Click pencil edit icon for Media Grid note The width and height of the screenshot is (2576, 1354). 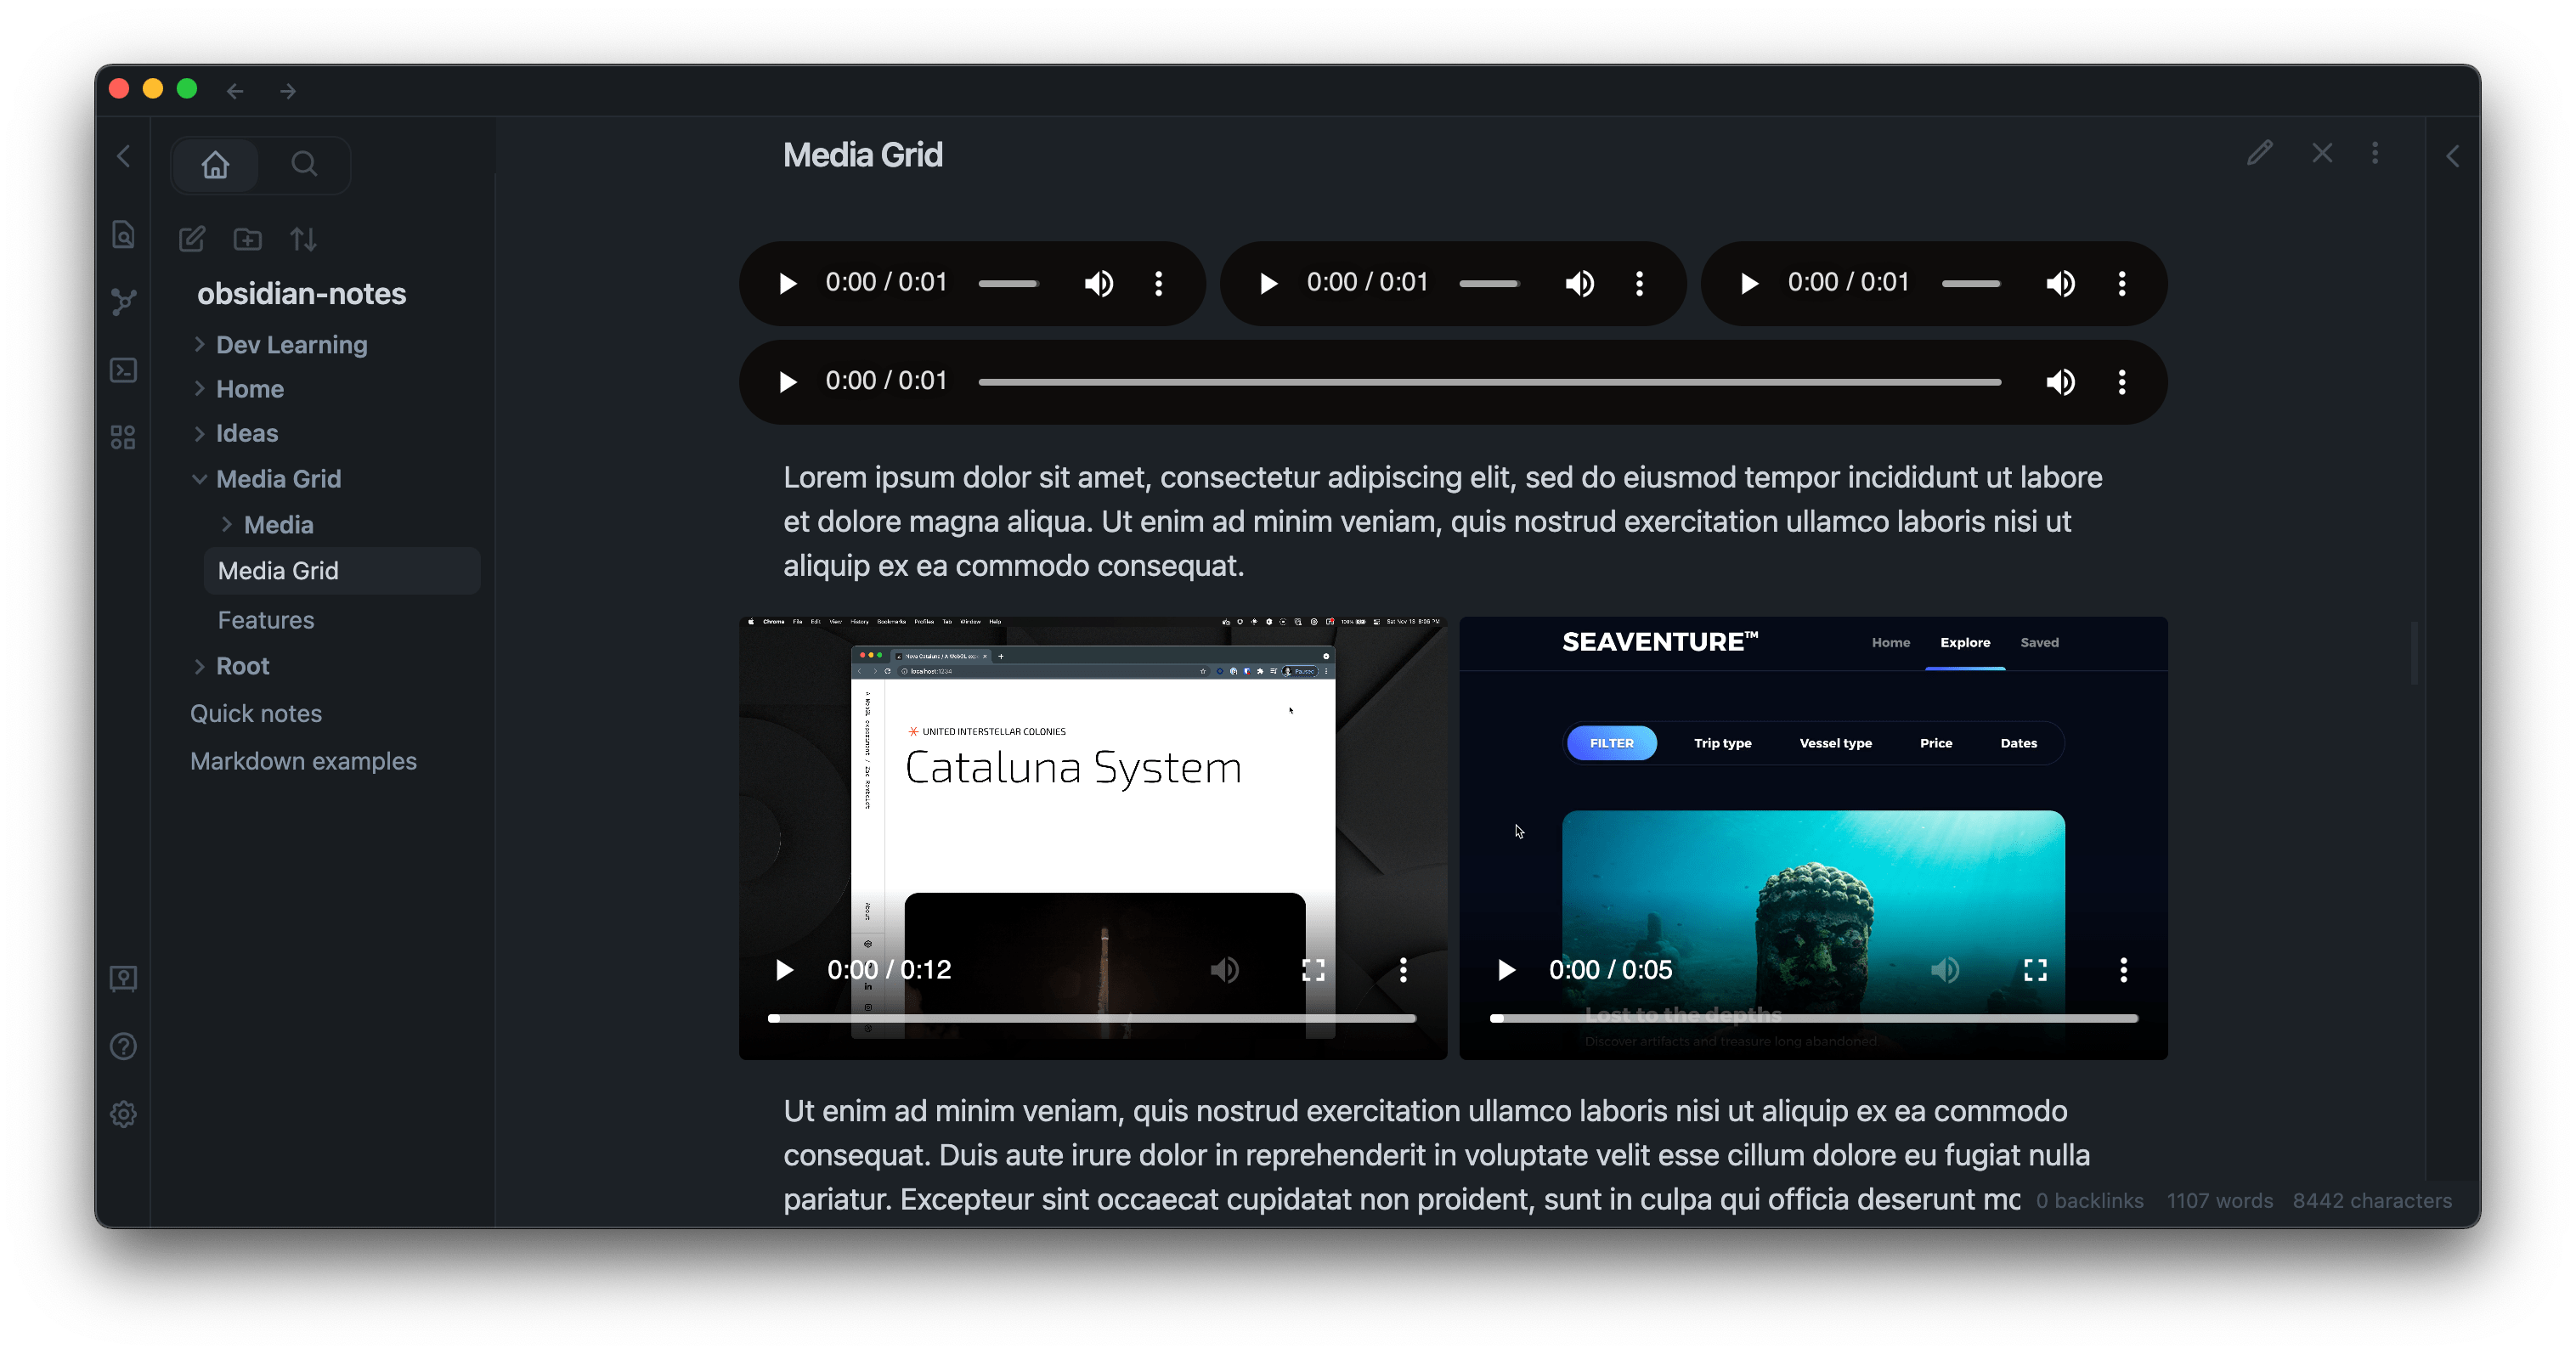[x=2259, y=154]
